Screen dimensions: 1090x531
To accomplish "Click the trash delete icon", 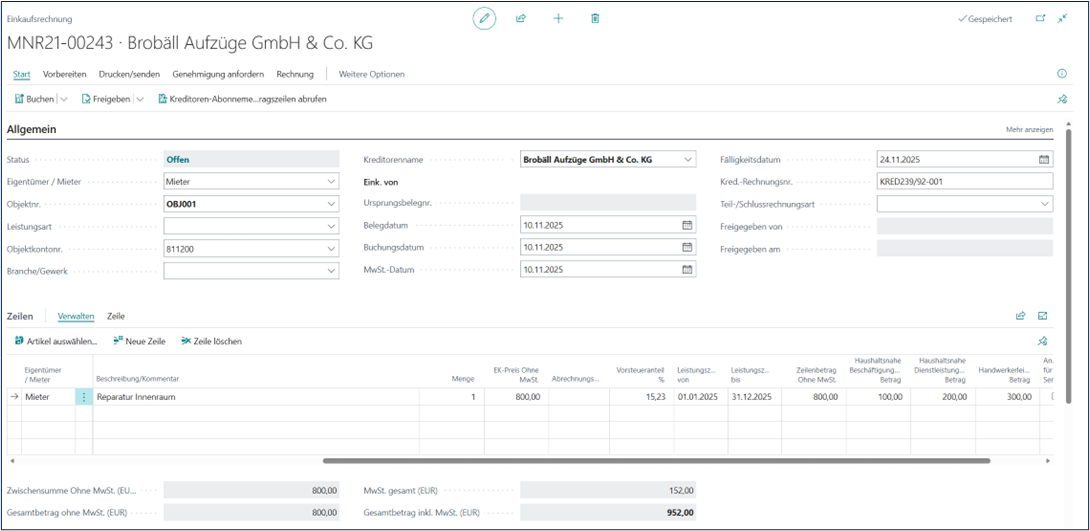I will tap(595, 19).
